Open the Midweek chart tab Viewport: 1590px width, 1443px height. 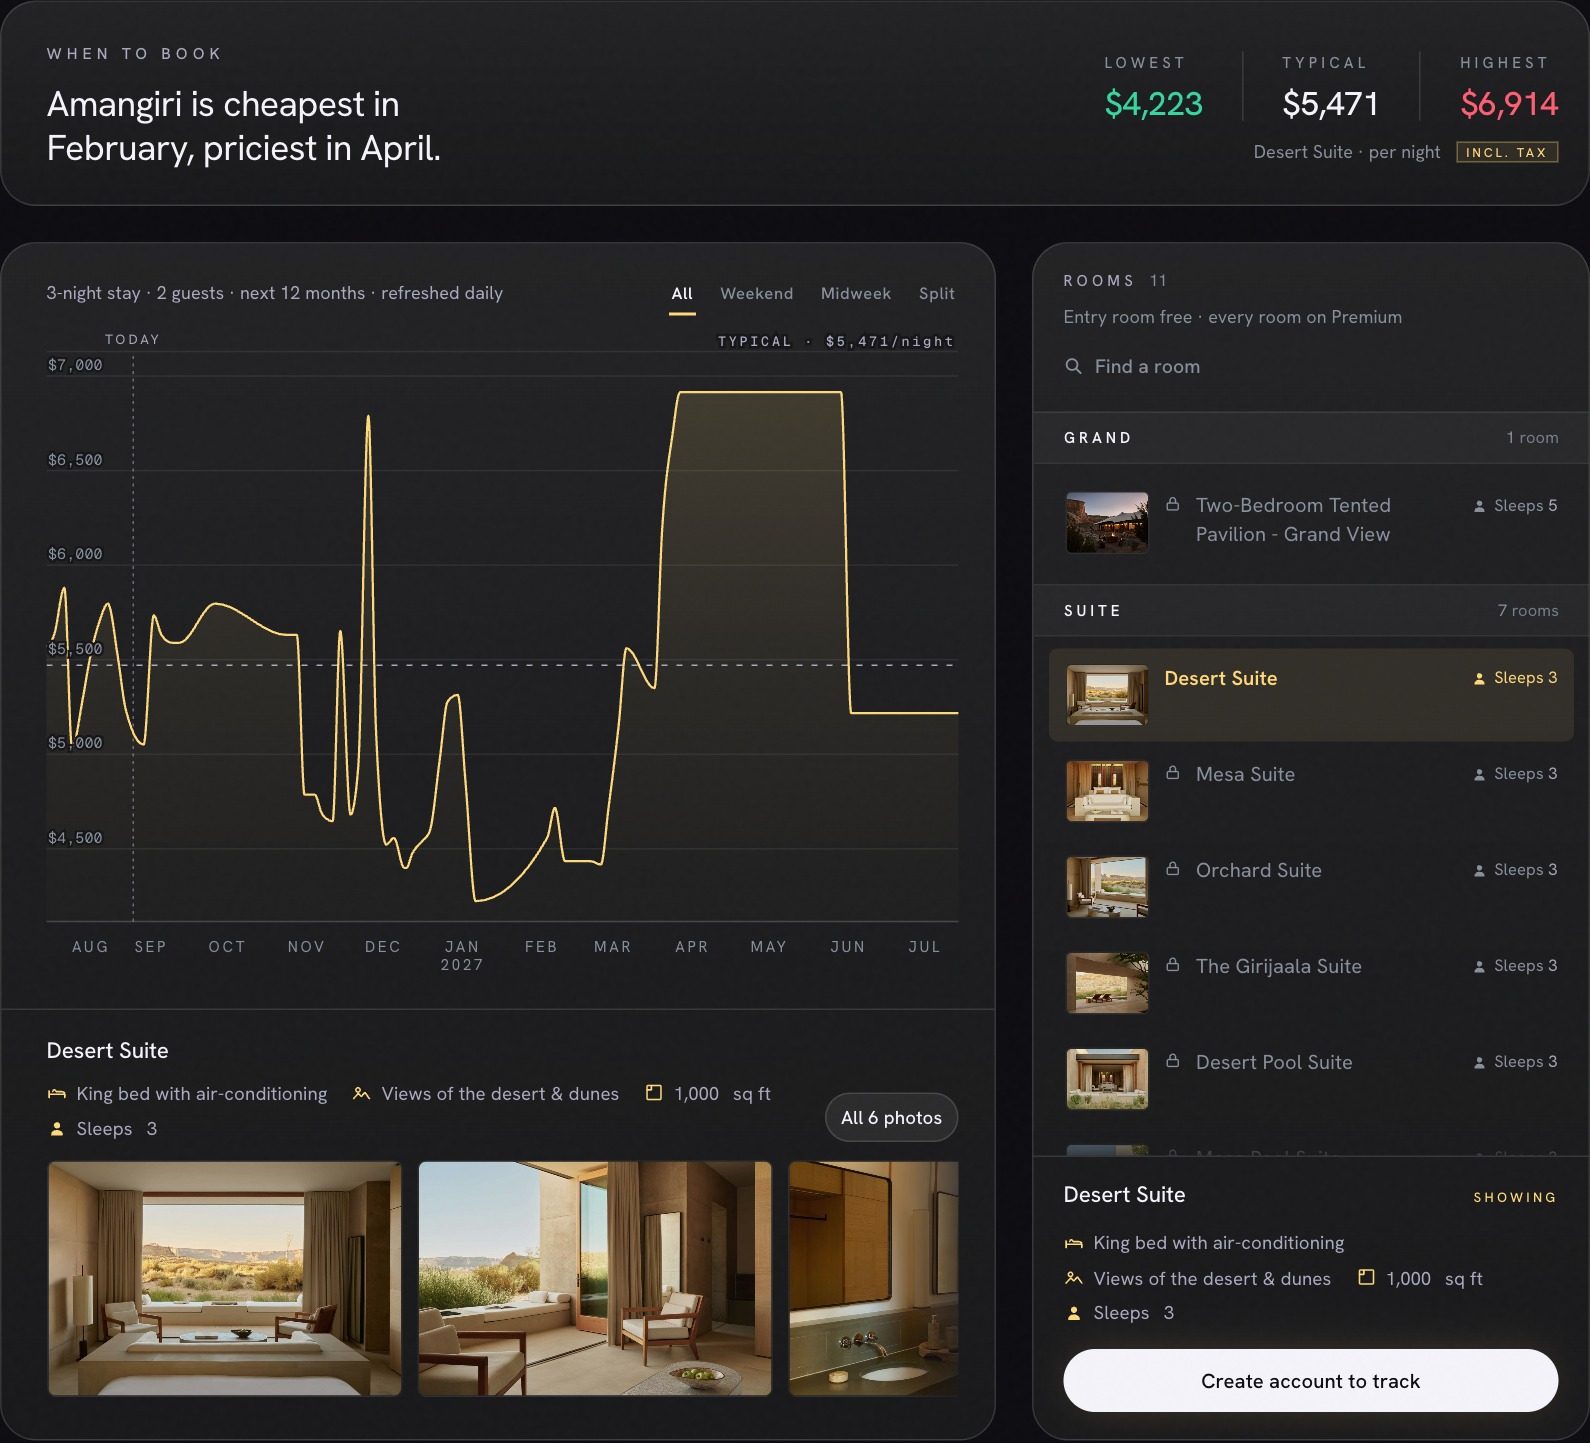pos(856,294)
